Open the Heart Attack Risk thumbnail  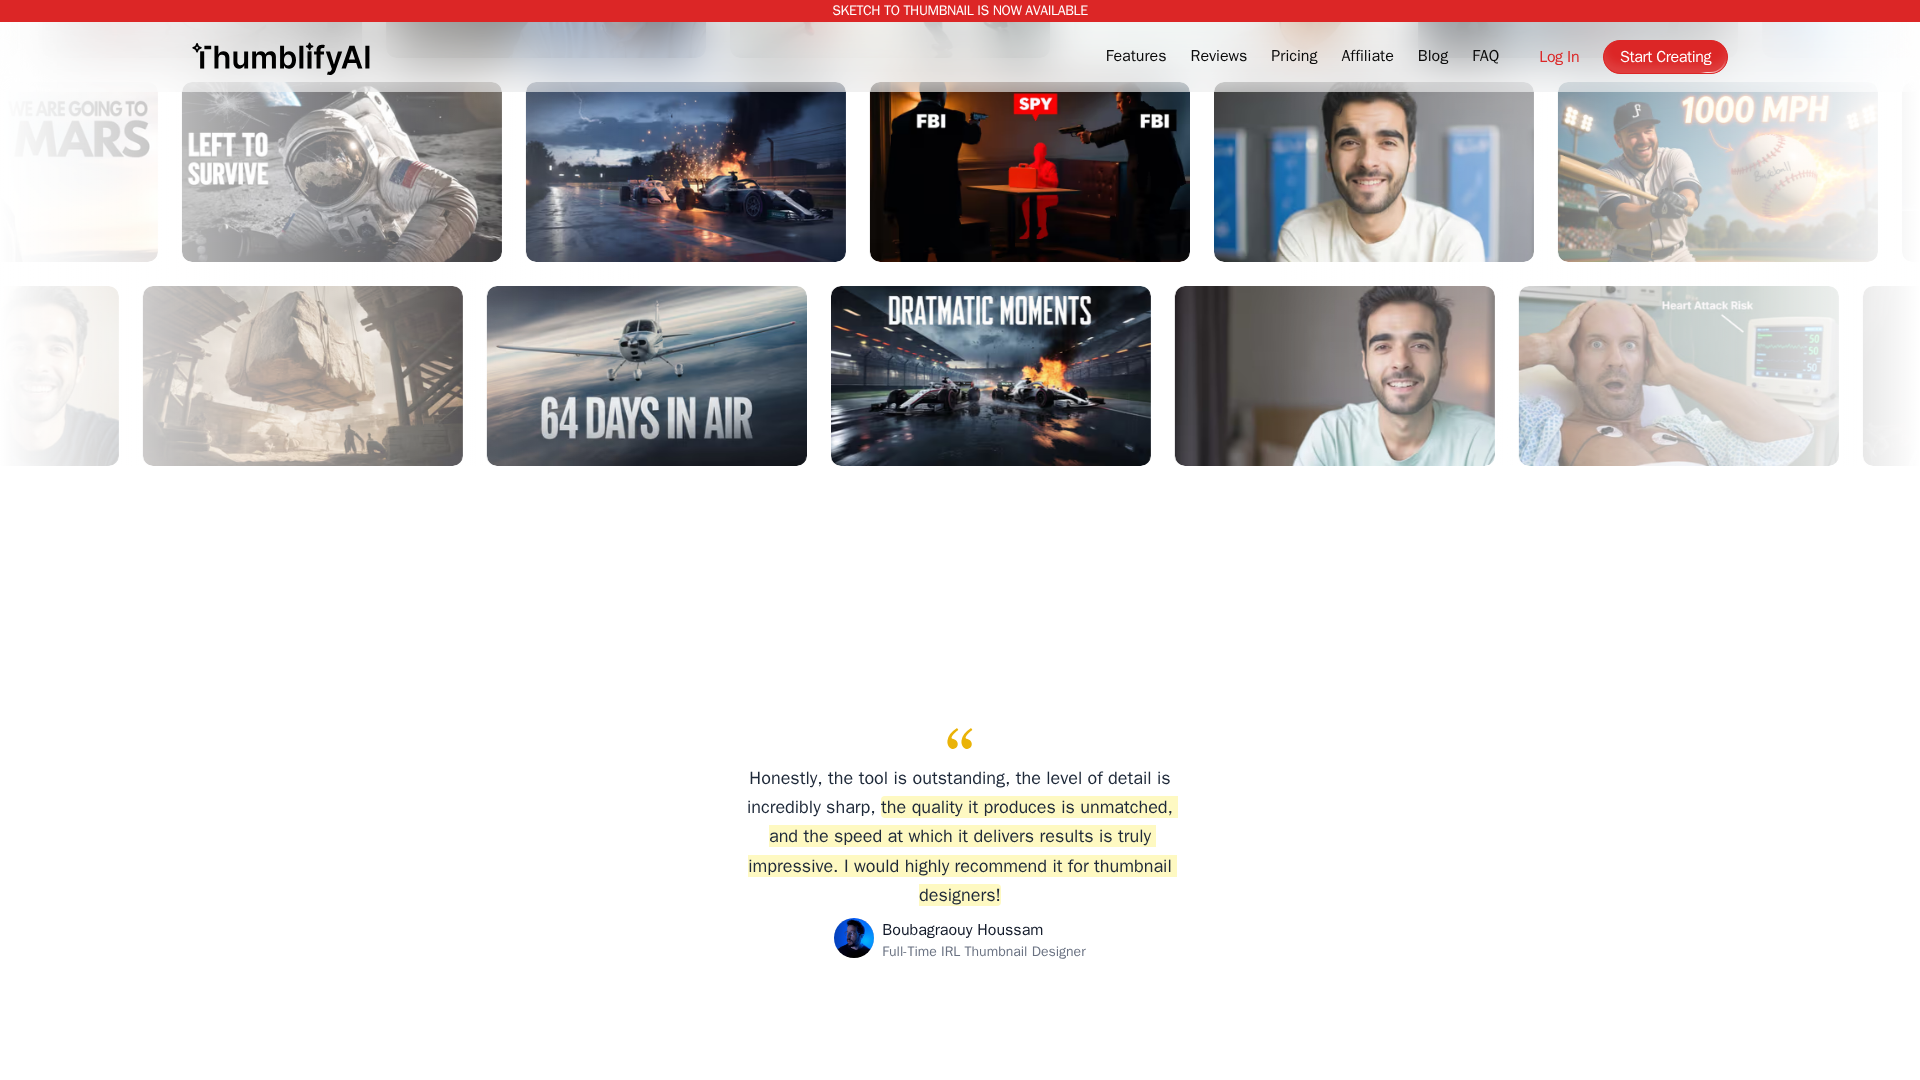(x=1678, y=376)
